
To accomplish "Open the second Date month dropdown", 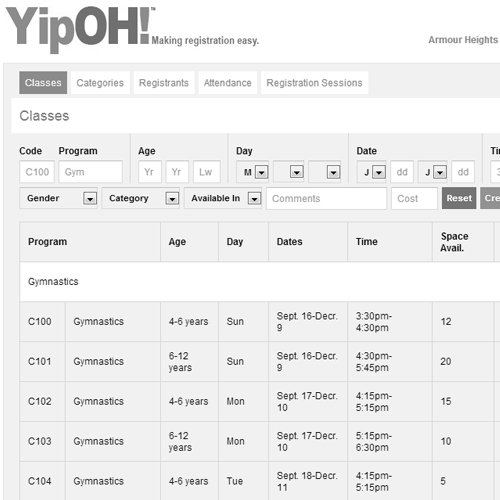I will click(x=433, y=172).
